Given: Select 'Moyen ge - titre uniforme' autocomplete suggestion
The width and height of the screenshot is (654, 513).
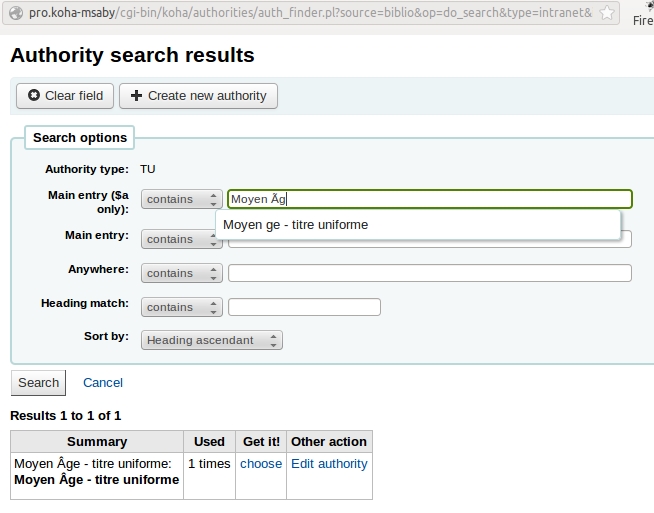Looking at the screenshot, I should coord(296,225).
